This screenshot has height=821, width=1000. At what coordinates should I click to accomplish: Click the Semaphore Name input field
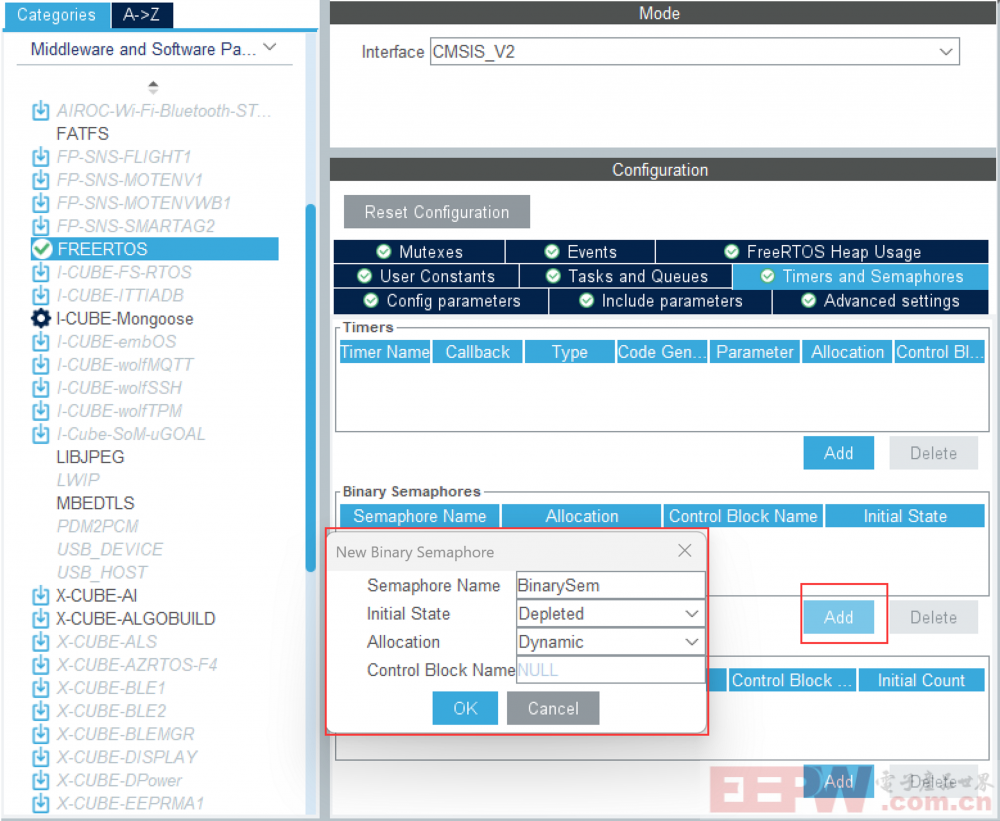coord(610,585)
